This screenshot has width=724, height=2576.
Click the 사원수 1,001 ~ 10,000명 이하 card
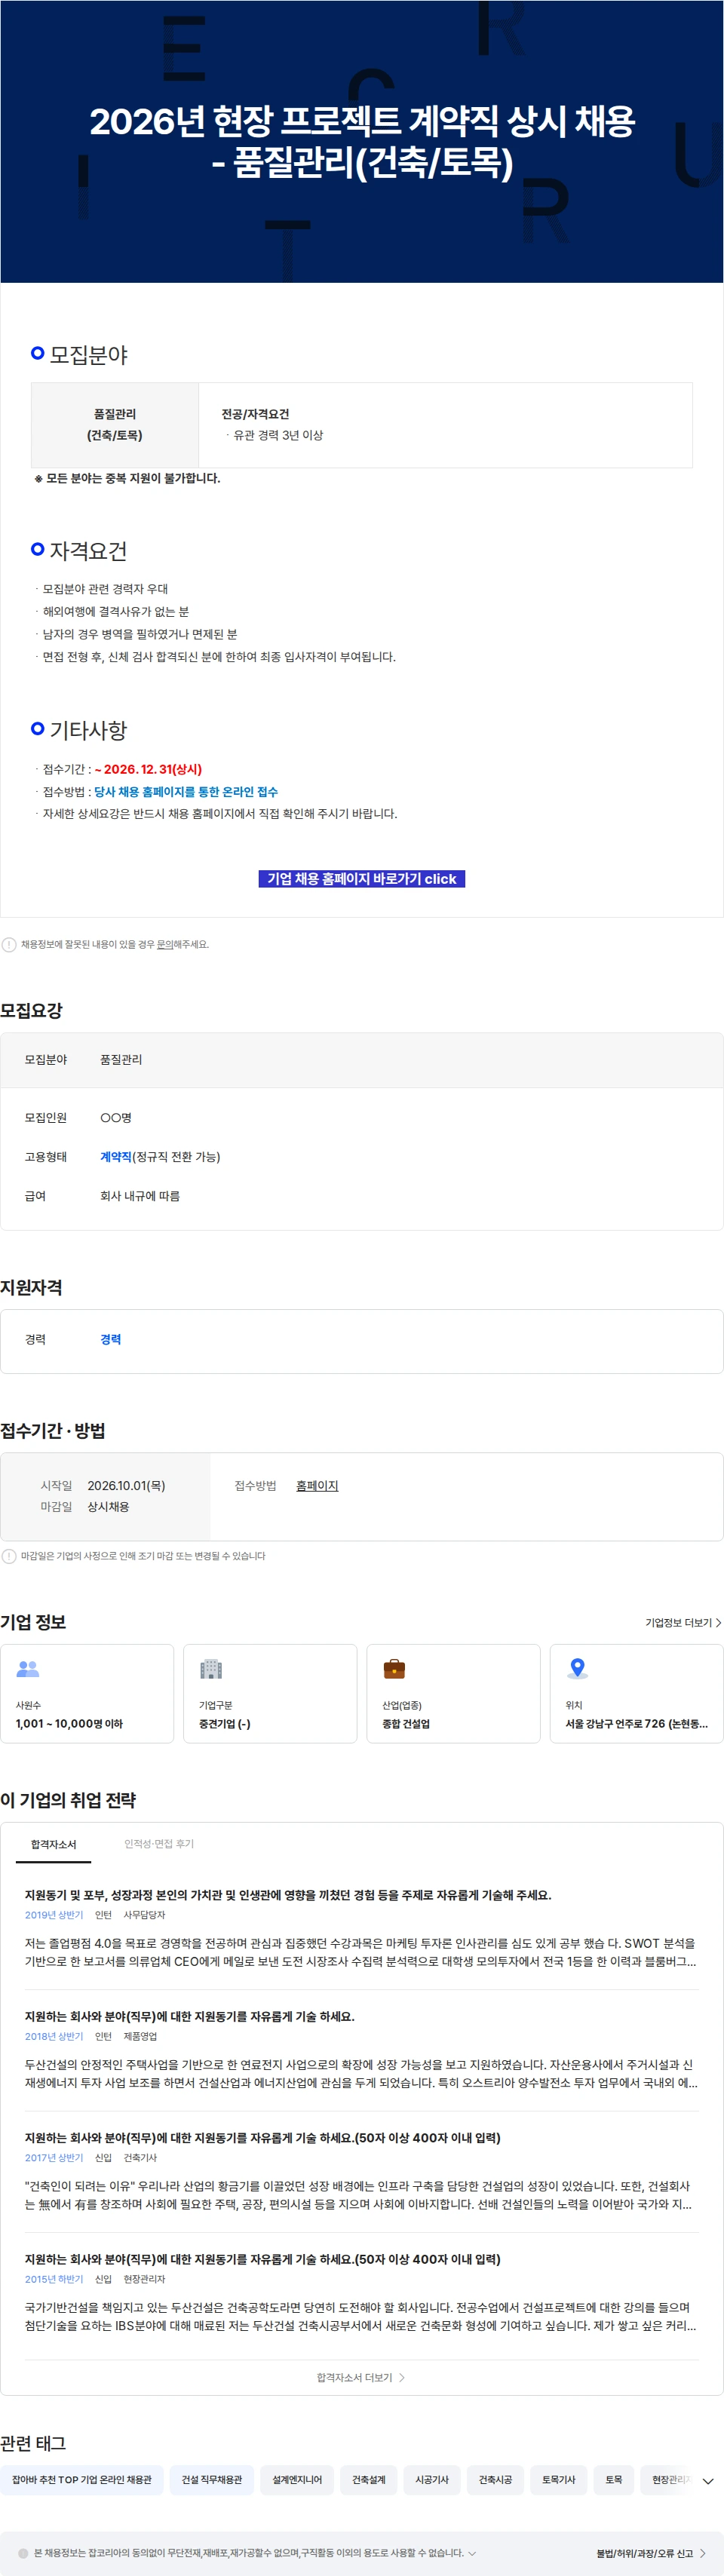[x=87, y=1693]
